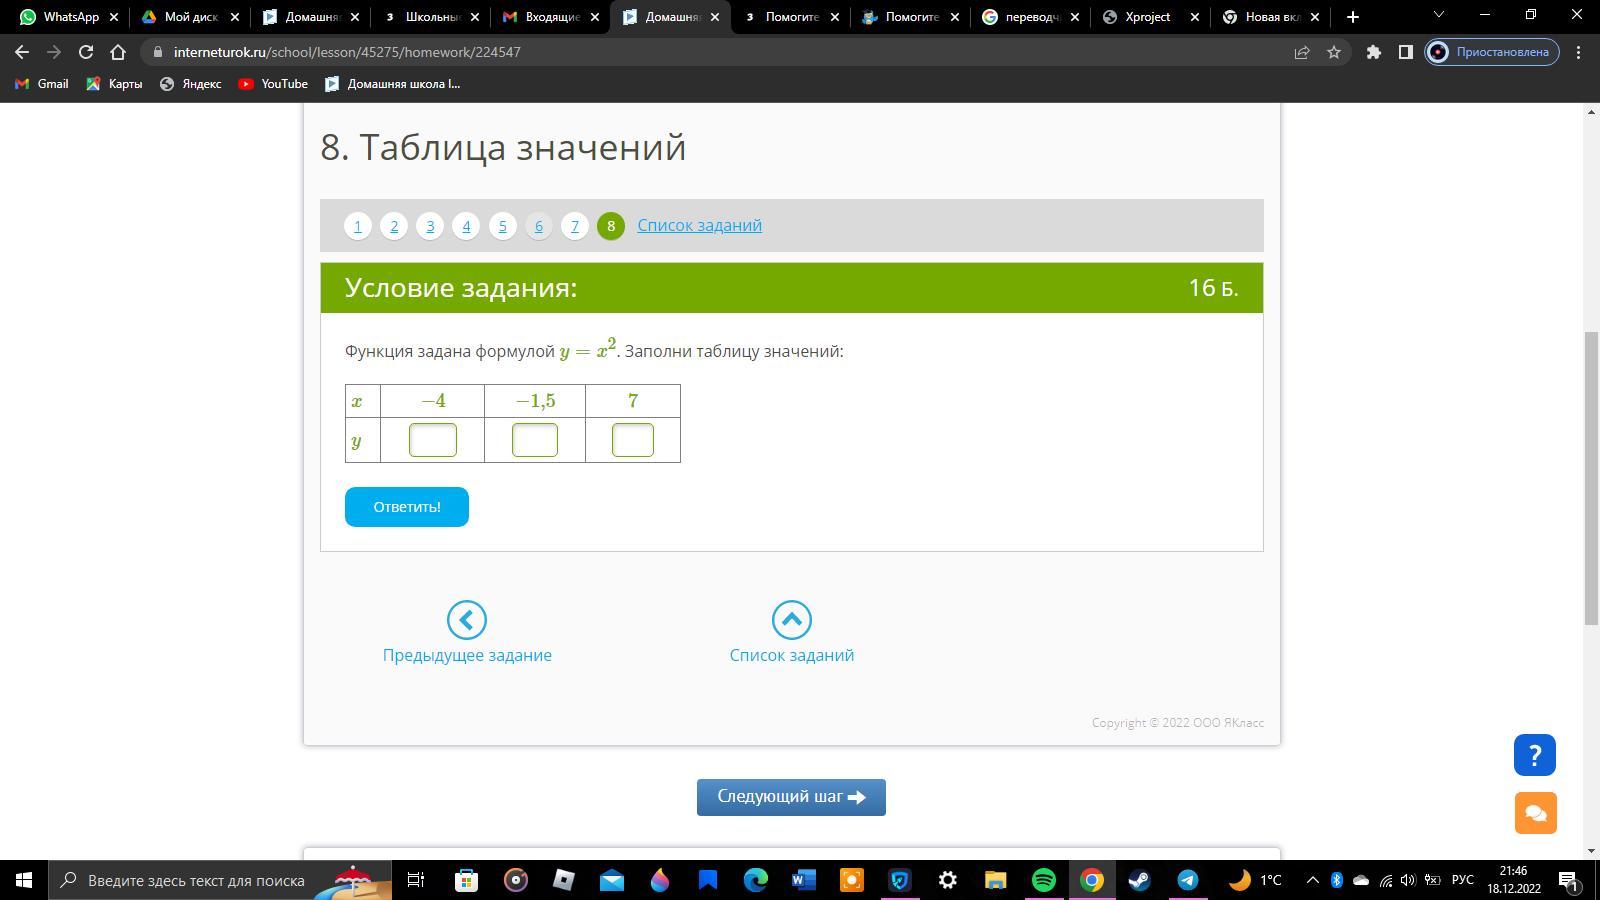
Task: Click the blue question mark help icon
Action: pyautogui.click(x=1534, y=755)
